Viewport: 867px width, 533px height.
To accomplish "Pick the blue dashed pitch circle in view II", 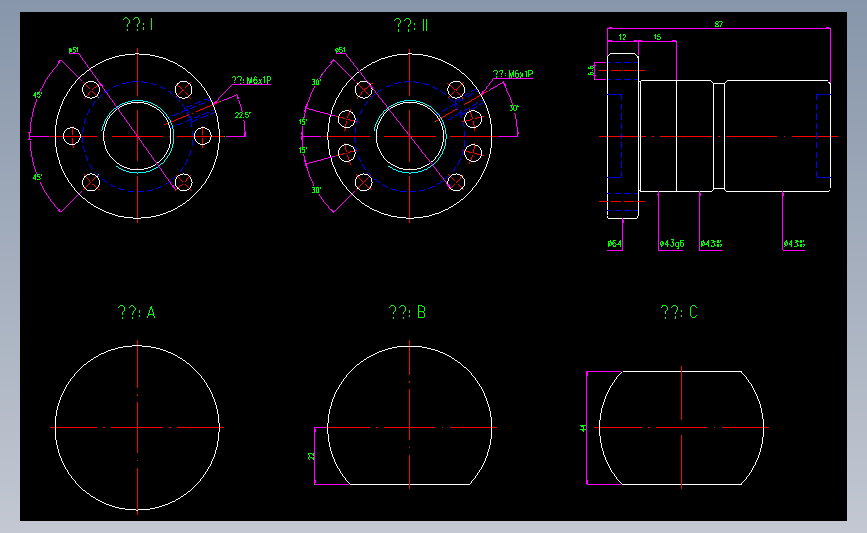I will point(410,136).
